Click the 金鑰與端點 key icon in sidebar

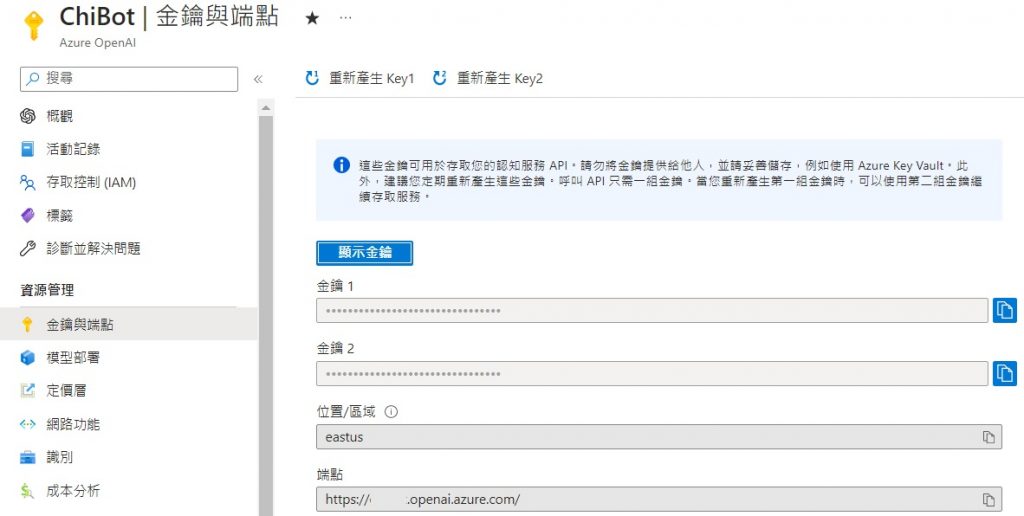click(27, 324)
